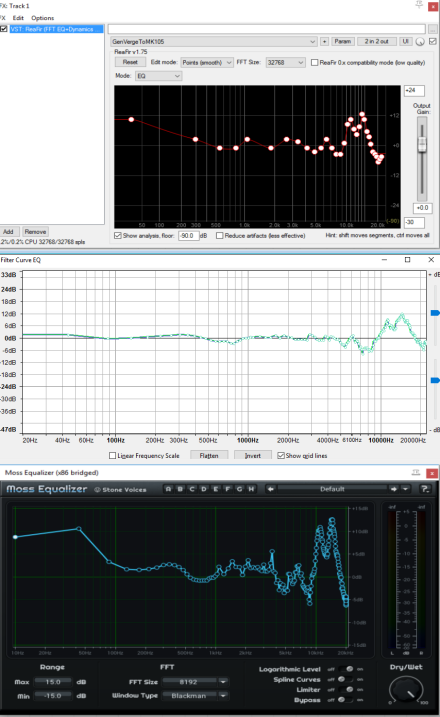Click Moss Equalizer preset slot C
This screenshot has width=440, height=717.
point(192,489)
